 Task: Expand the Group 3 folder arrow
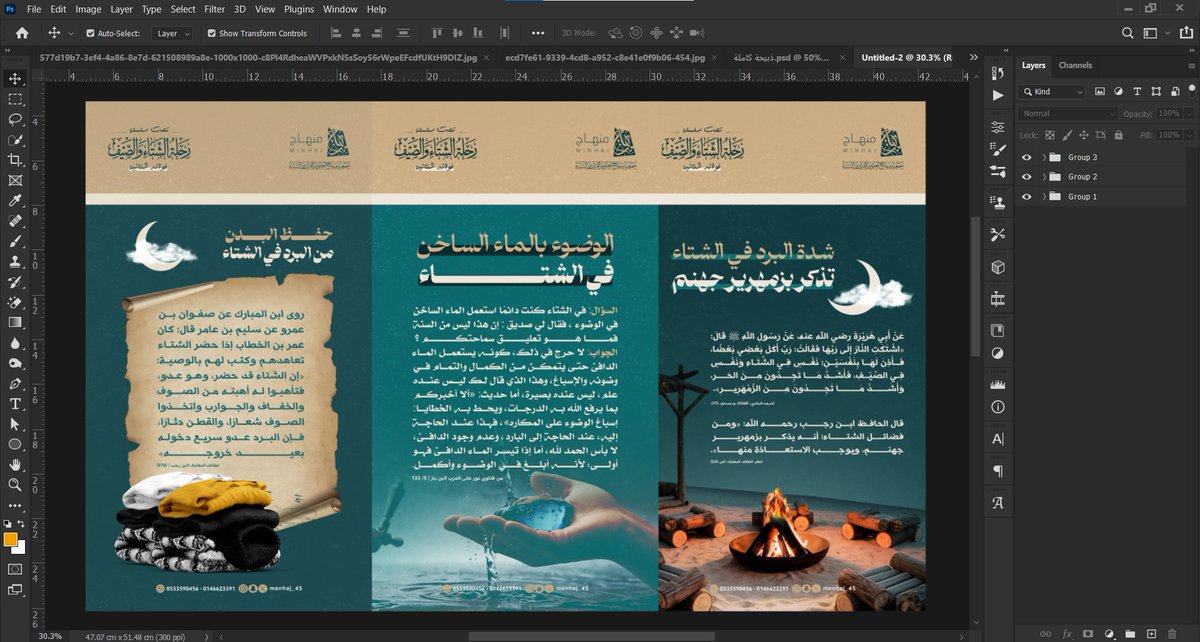(x=1044, y=157)
